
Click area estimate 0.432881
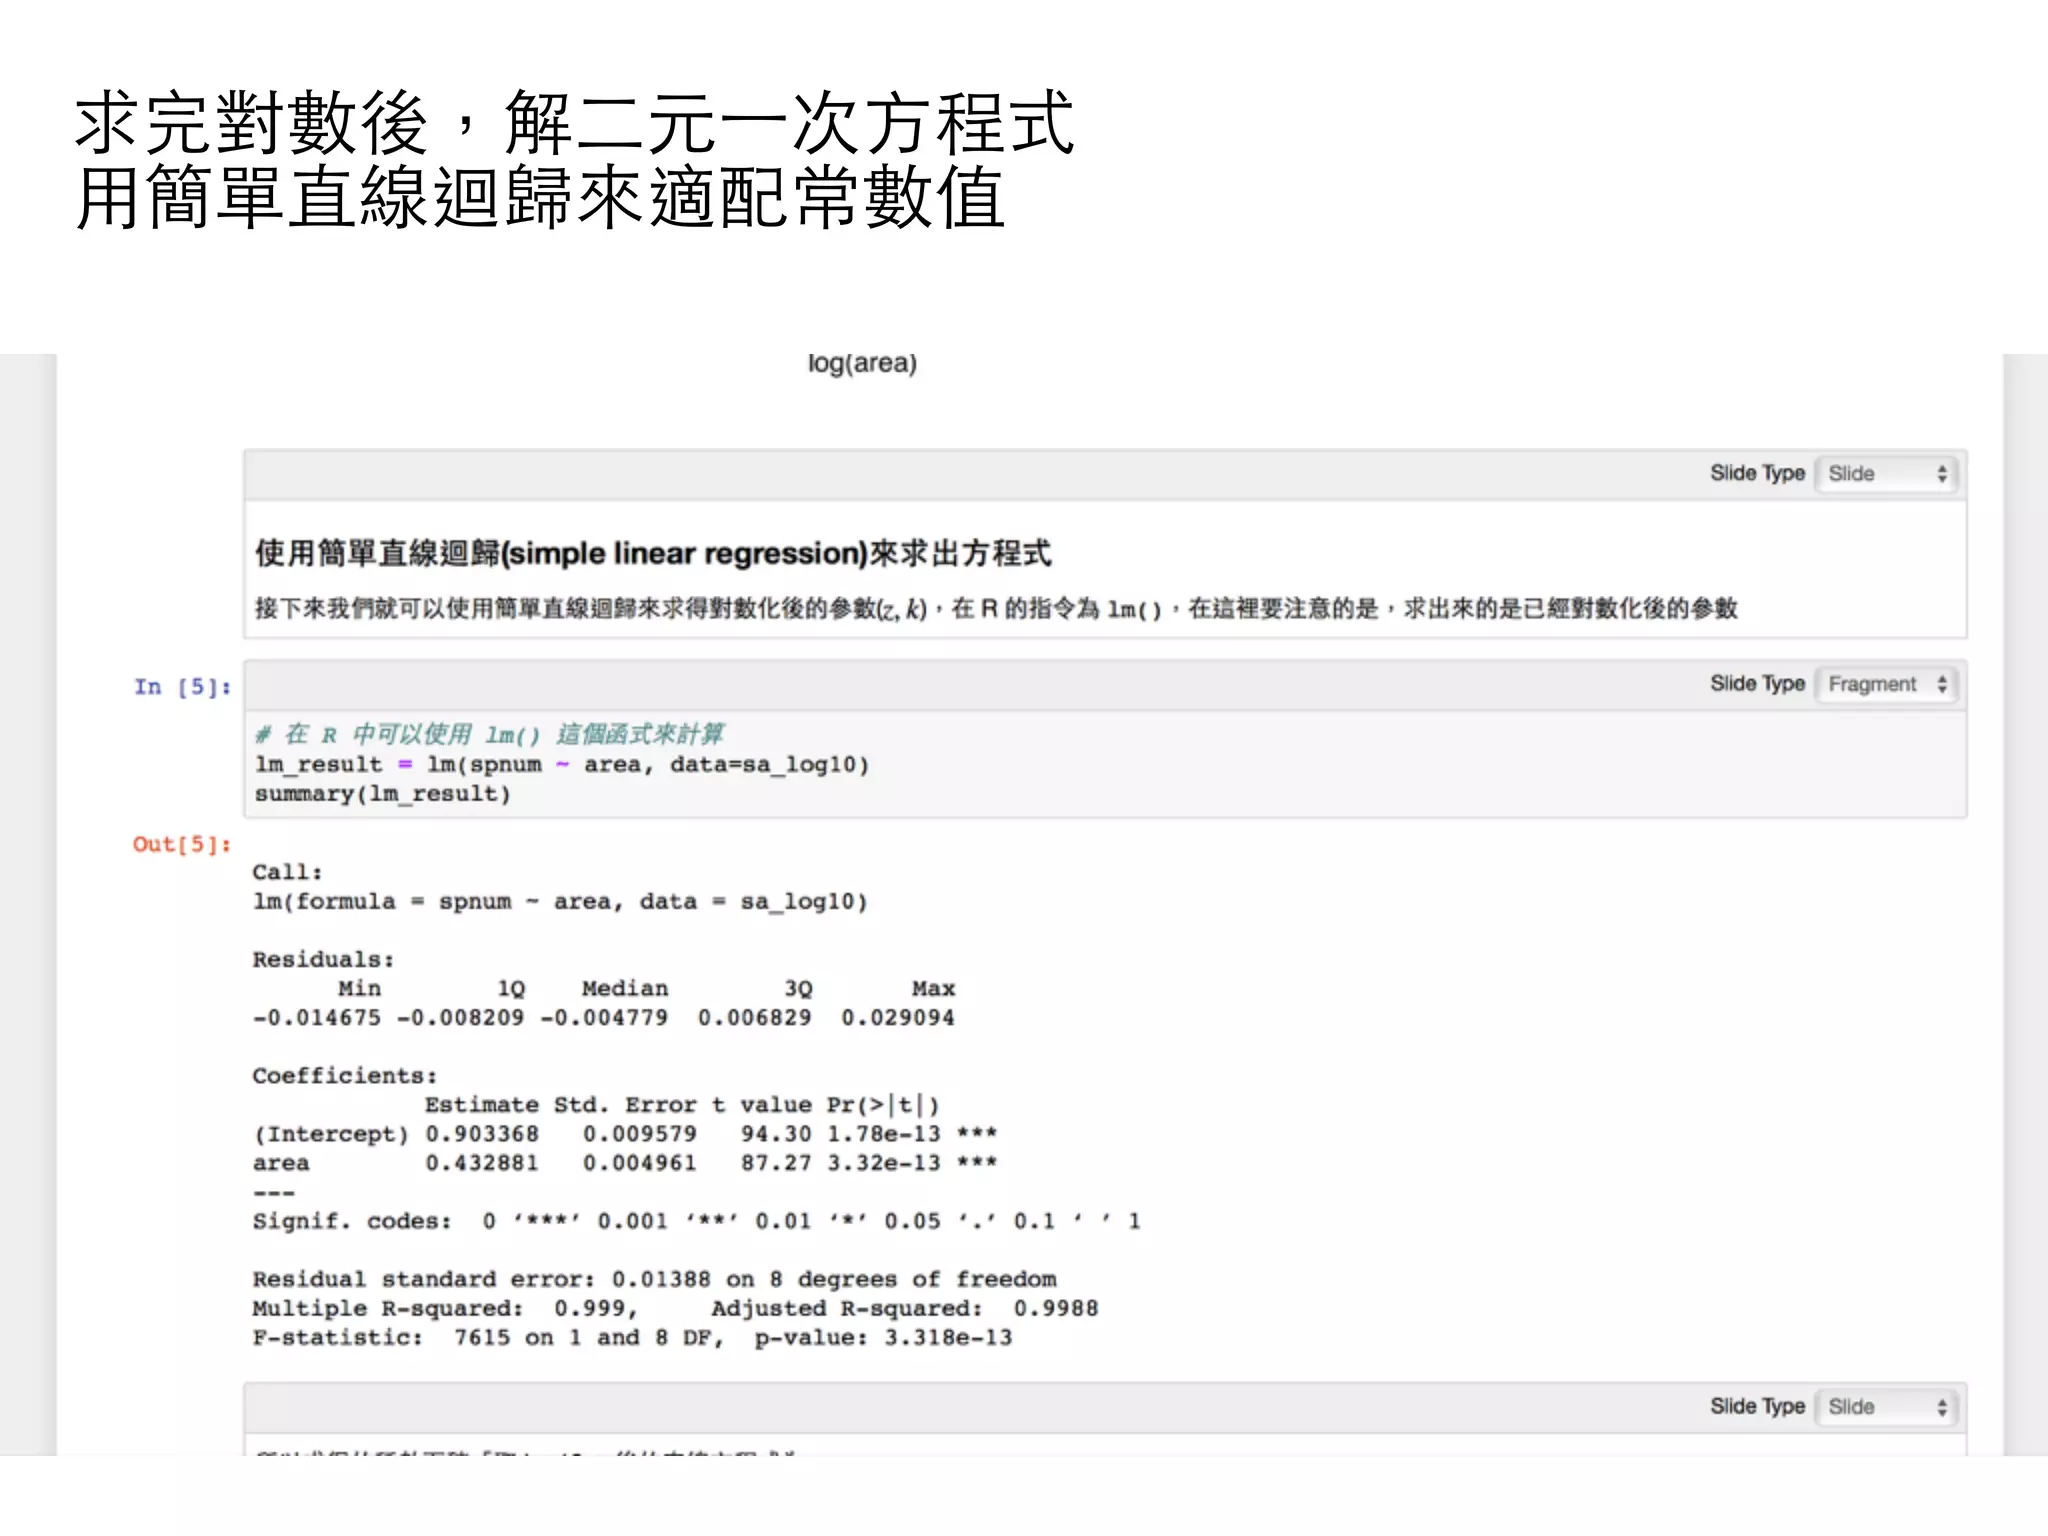pyautogui.click(x=482, y=1163)
